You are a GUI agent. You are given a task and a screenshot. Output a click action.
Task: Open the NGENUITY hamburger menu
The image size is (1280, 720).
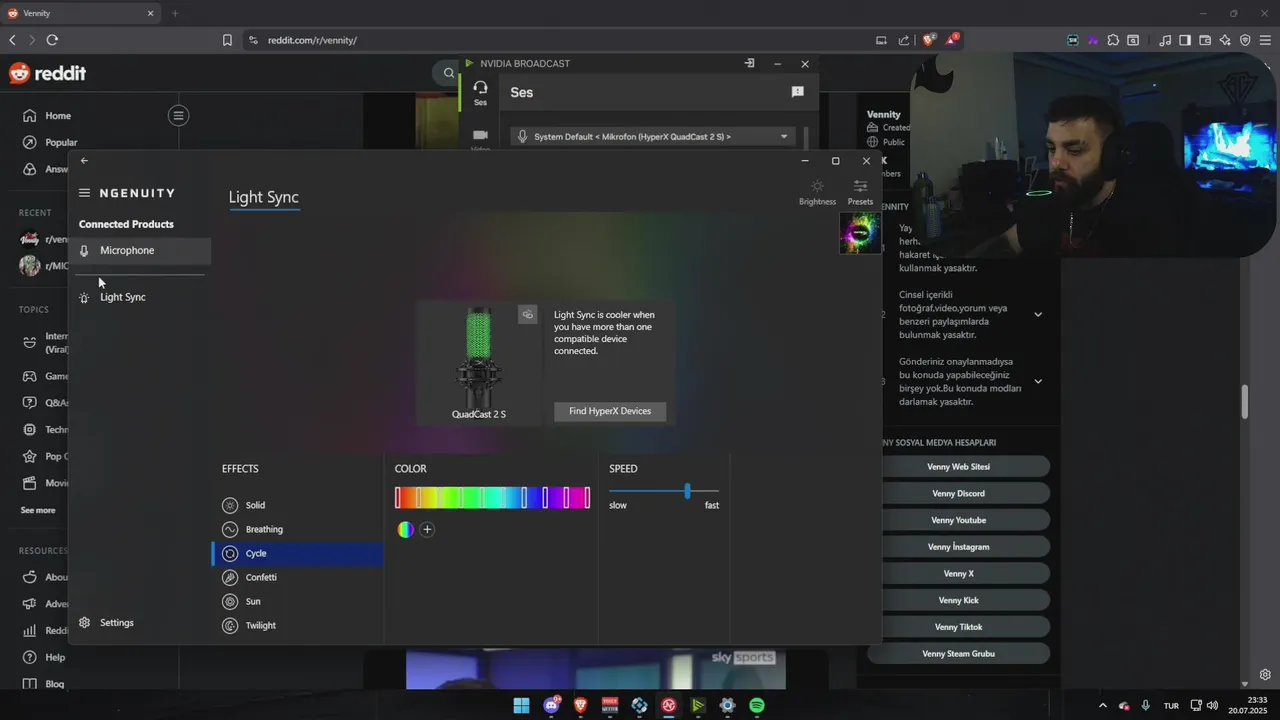pyautogui.click(x=84, y=193)
